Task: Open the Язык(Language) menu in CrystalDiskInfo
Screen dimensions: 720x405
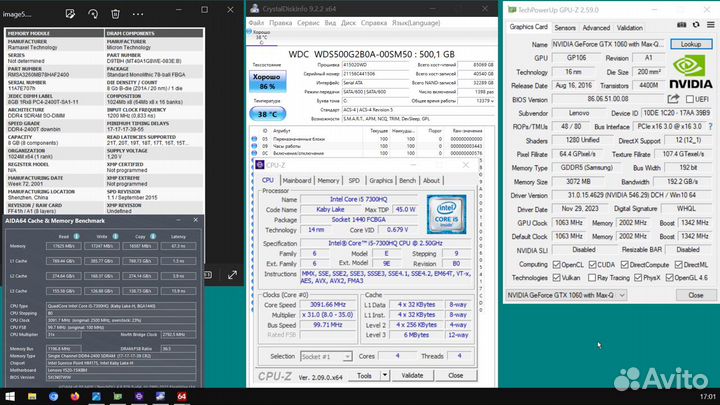Action: (416, 22)
